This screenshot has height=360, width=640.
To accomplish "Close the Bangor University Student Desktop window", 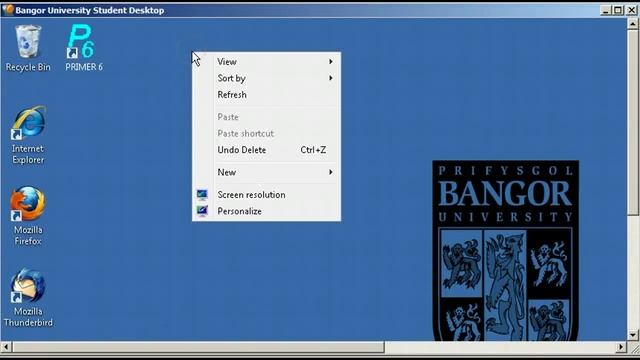I will pyautogui.click(x=631, y=10).
